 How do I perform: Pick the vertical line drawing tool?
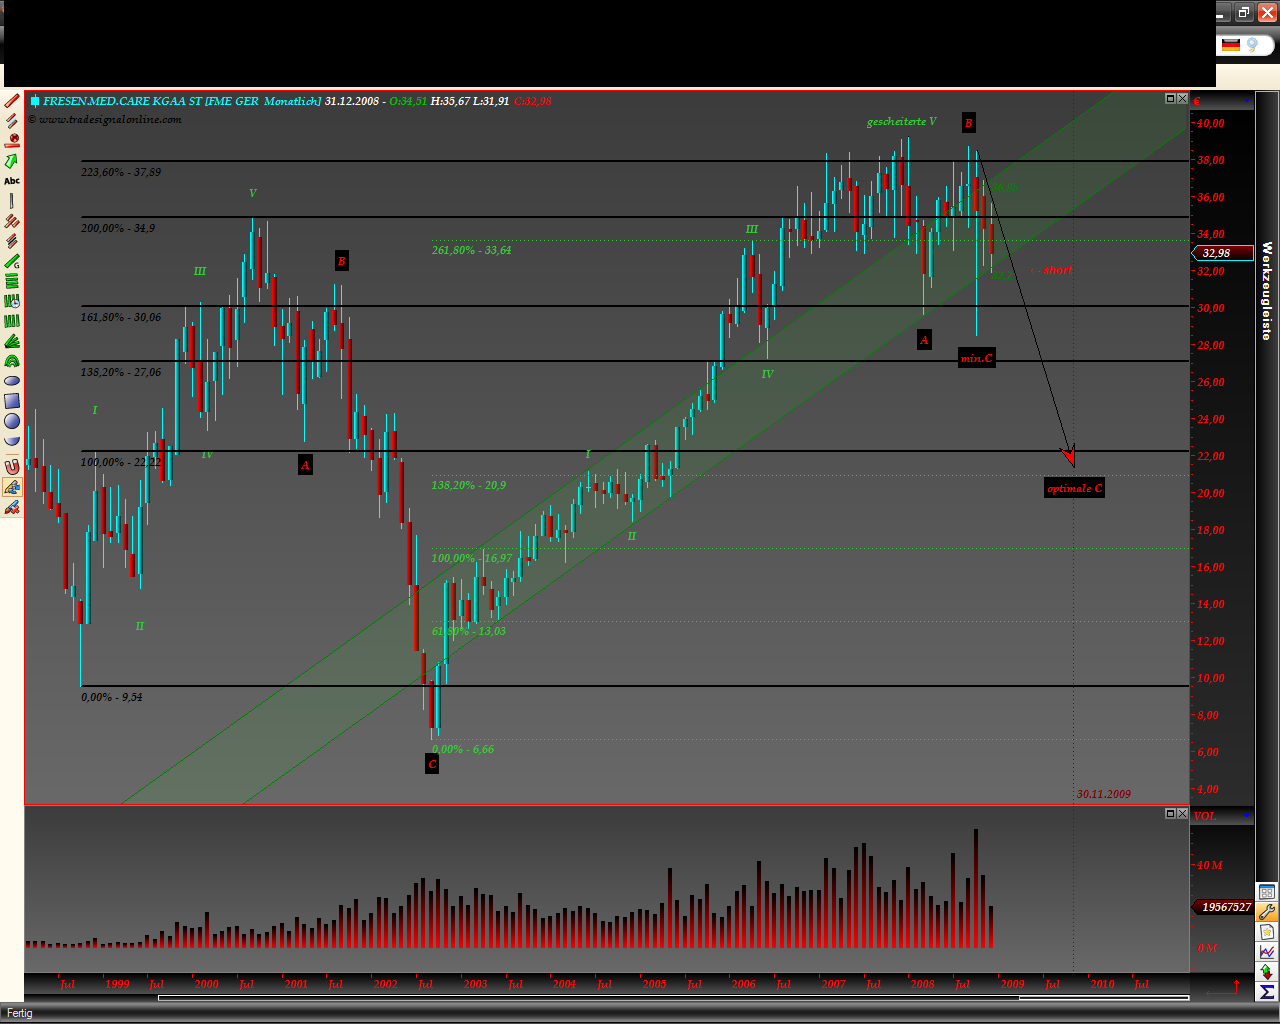[12, 201]
